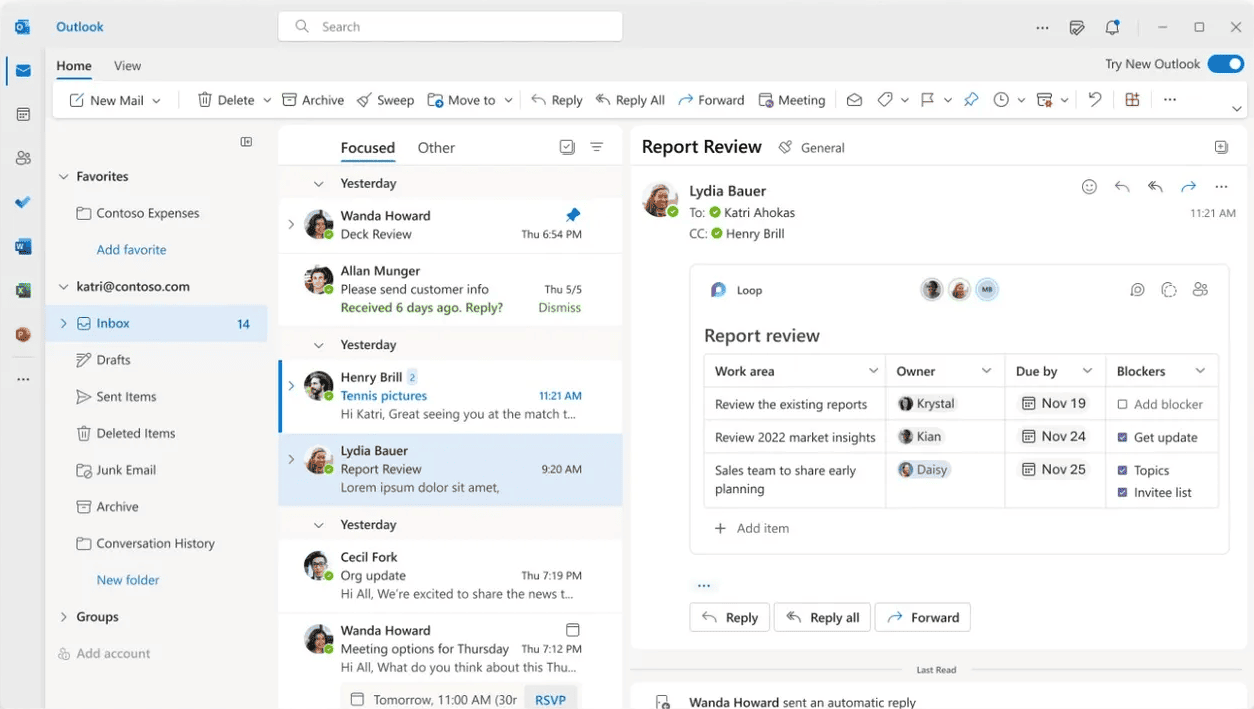Select the People icon in the left rail
Viewport: 1254px width, 709px height.
coord(22,158)
